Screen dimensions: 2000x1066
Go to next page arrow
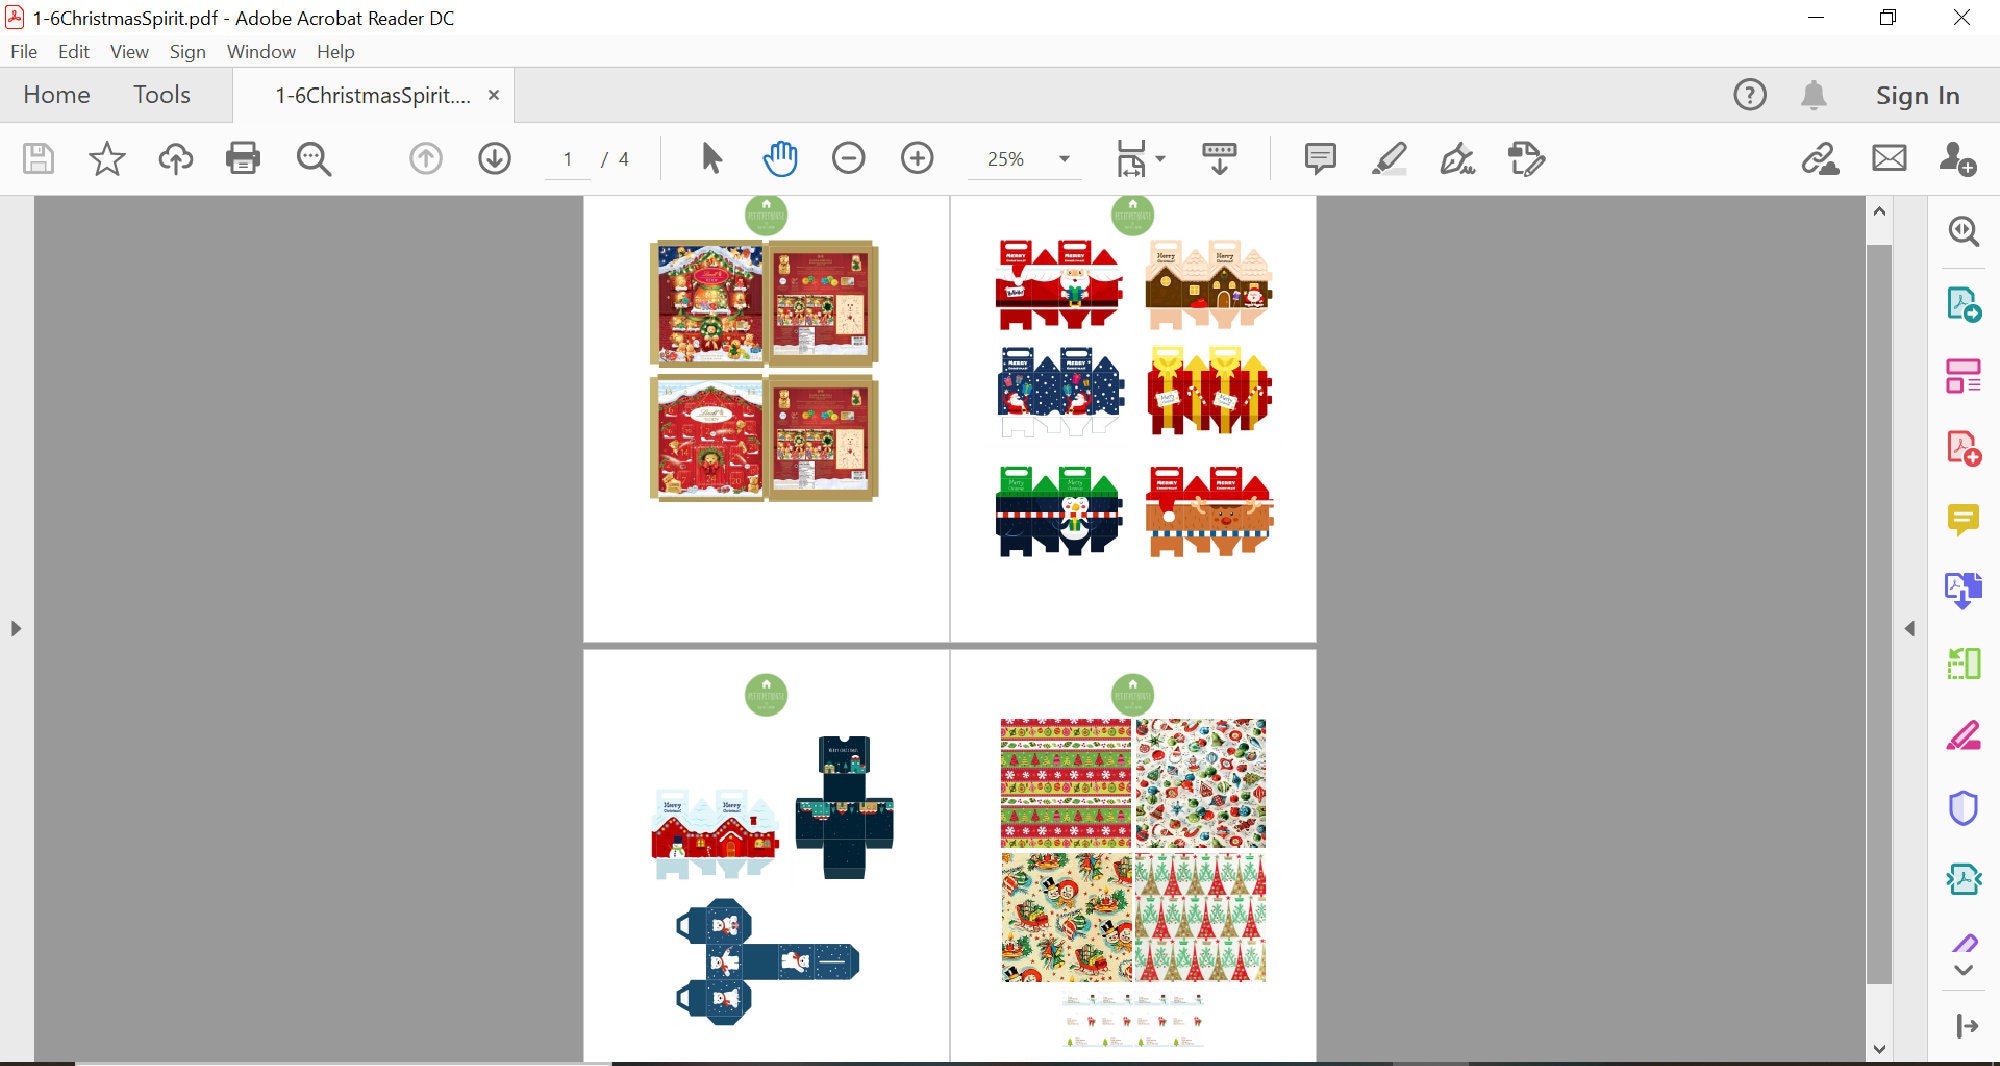coord(494,158)
